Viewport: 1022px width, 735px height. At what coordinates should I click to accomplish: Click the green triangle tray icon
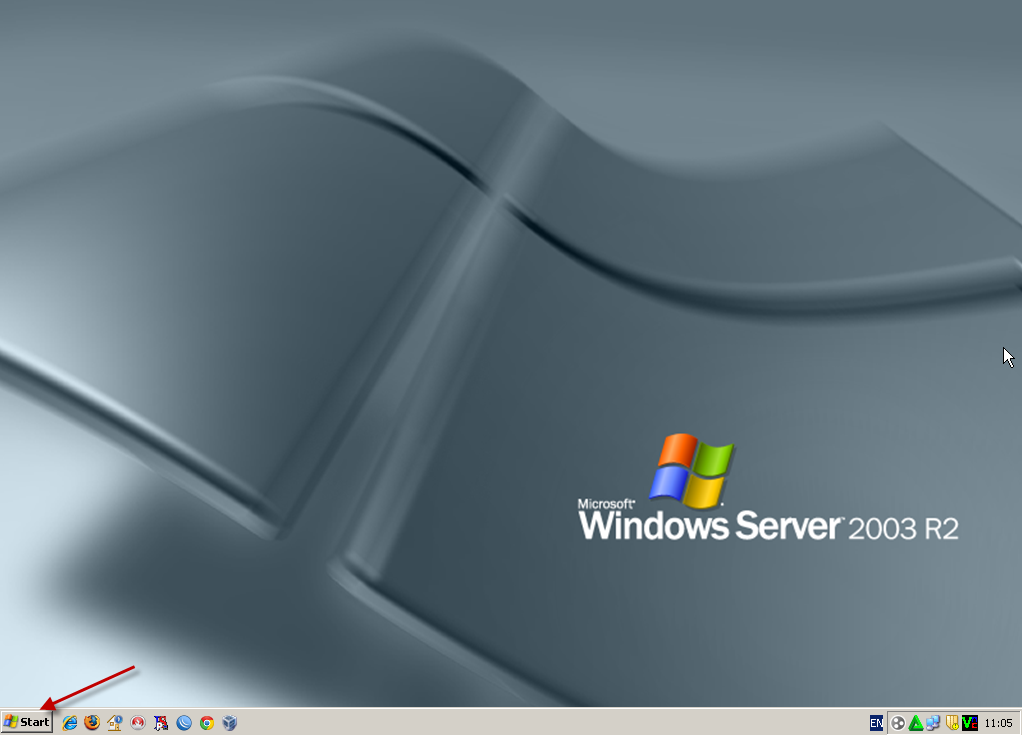pyautogui.click(x=916, y=723)
